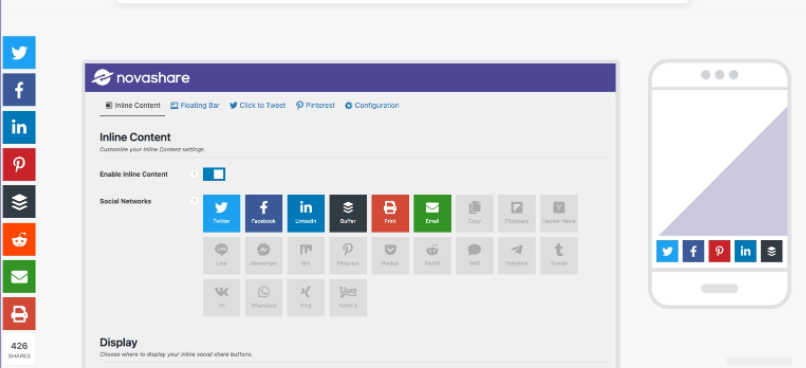The height and width of the screenshot is (368, 806).
Task: Enable the Copy network tile
Action: tap(474, 213)
